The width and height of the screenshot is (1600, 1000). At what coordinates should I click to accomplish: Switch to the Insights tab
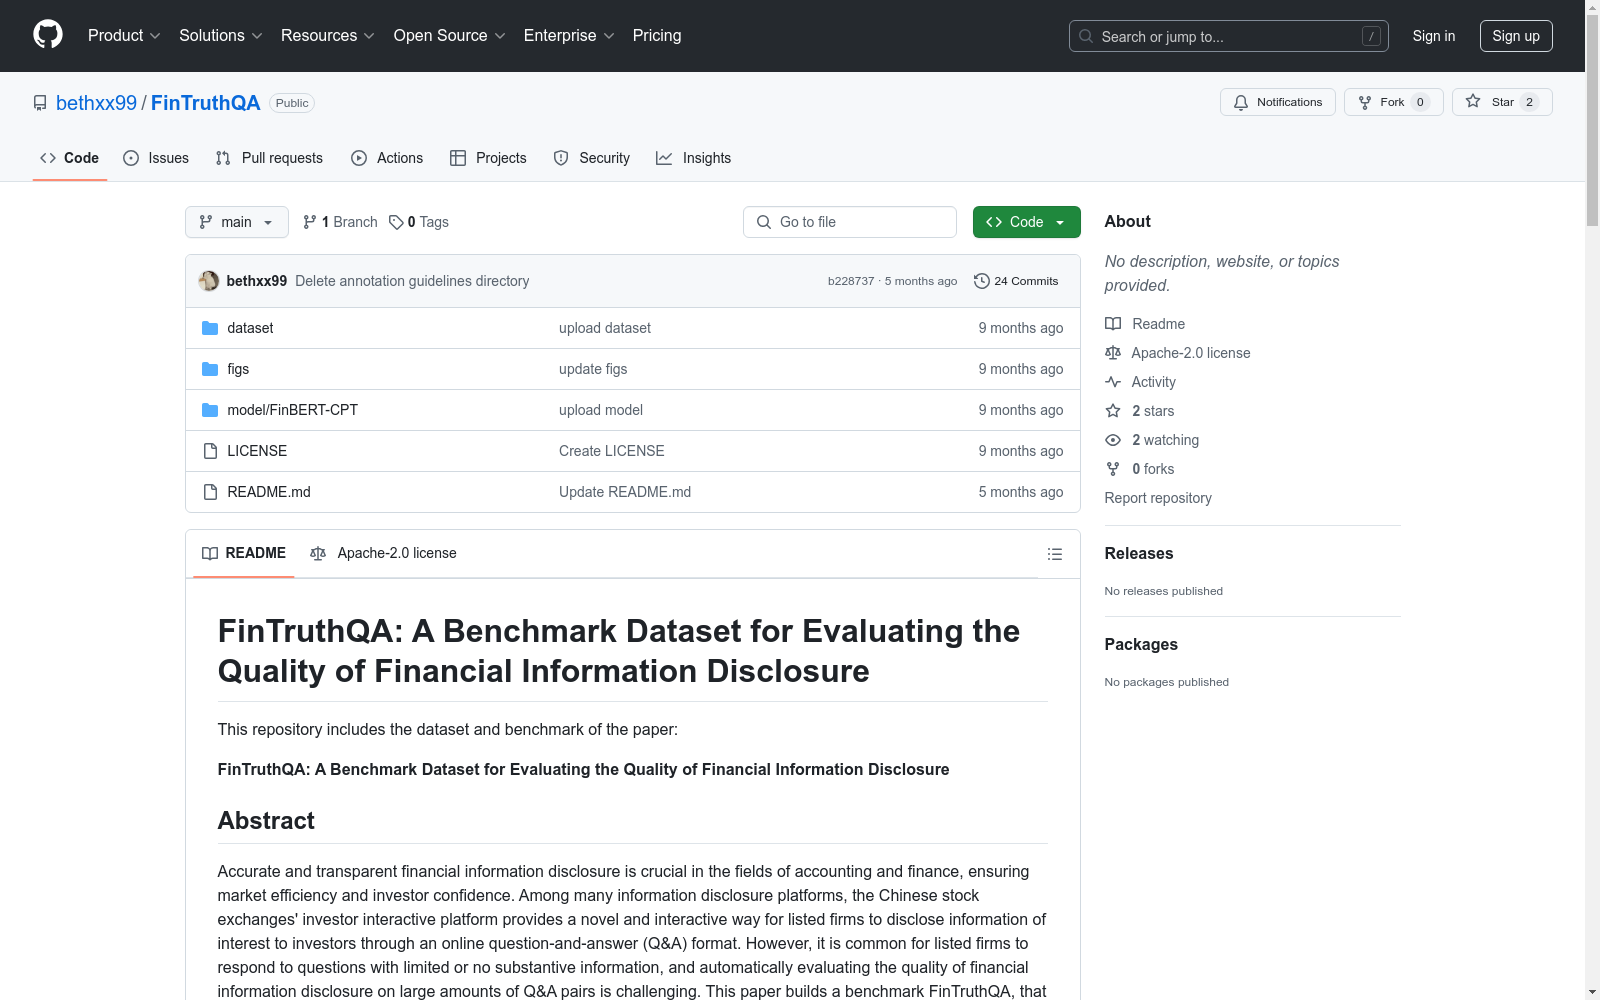(x=694, y=158)
